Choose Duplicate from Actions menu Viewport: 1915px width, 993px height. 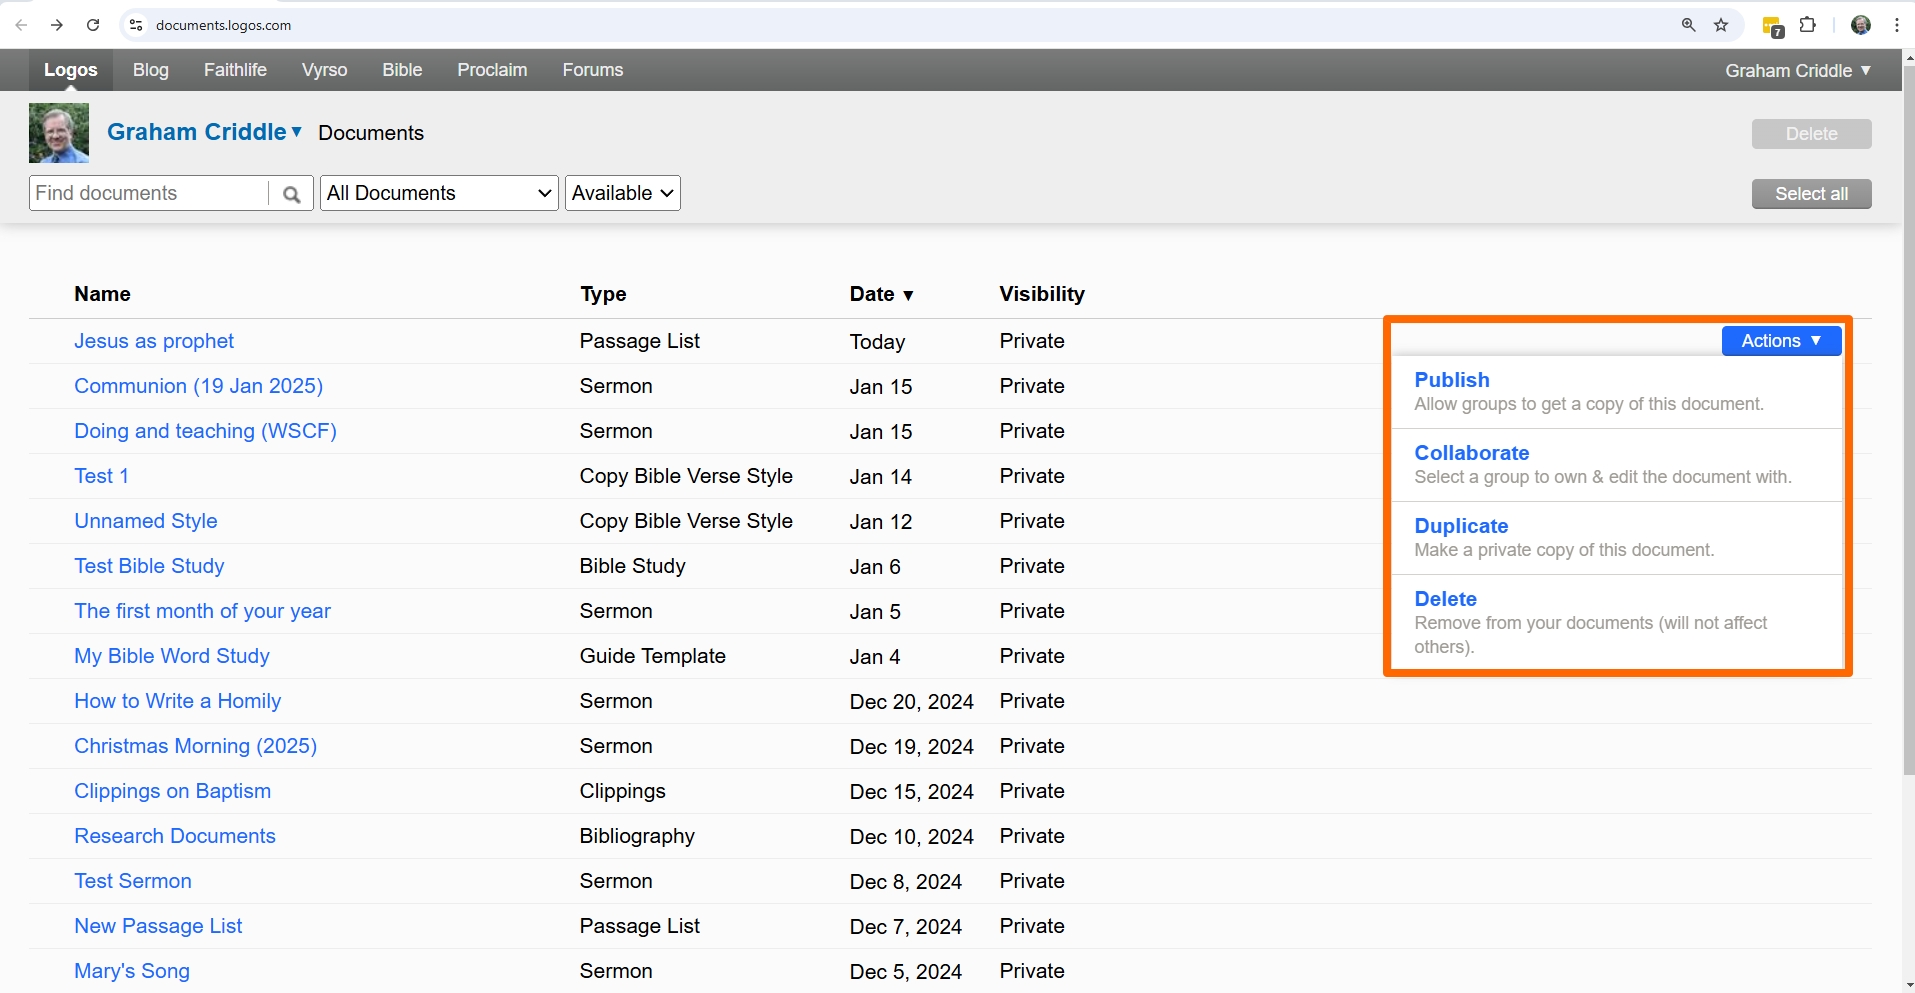tap(1617, 538)
